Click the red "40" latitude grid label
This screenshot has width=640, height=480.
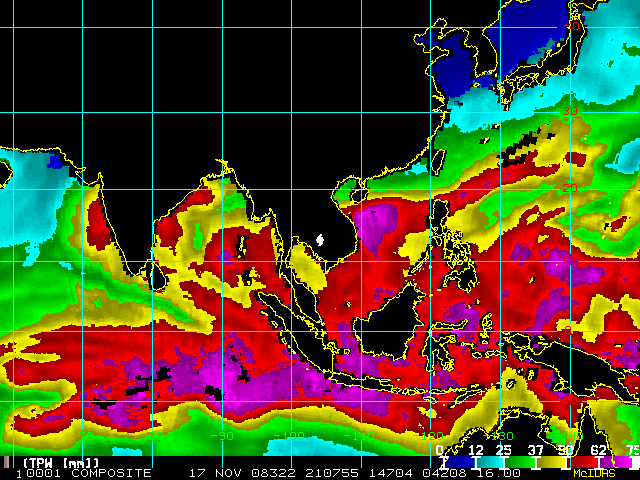(572, 26)
